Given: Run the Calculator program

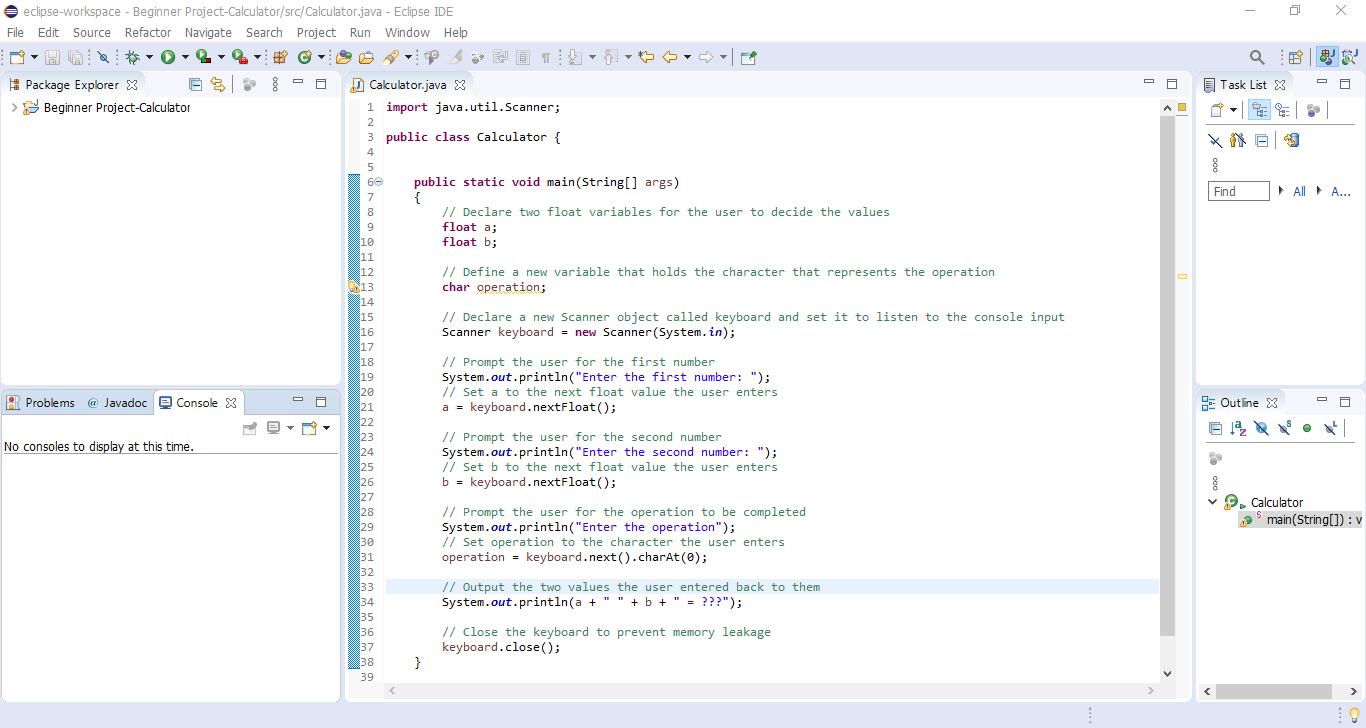Looking at the screenshot, I should pyautogui.click(x=168, y=57).
